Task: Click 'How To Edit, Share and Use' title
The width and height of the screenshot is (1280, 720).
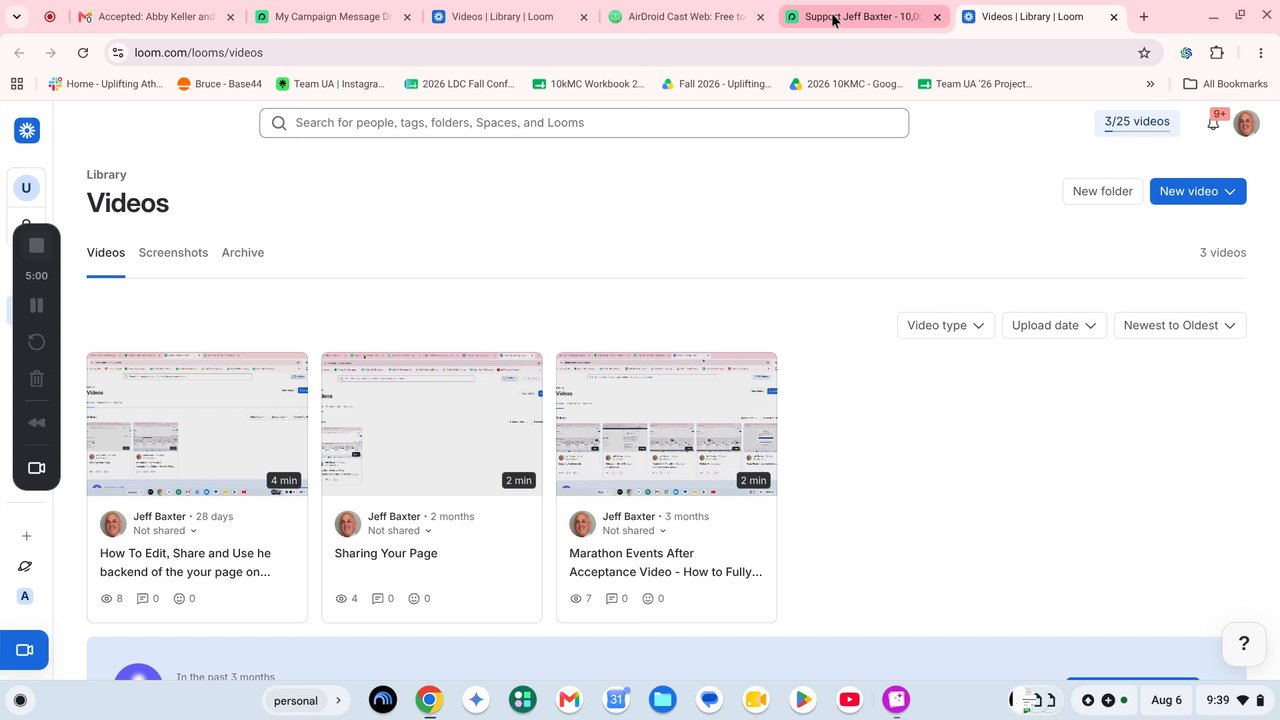Action: [185, 562]
